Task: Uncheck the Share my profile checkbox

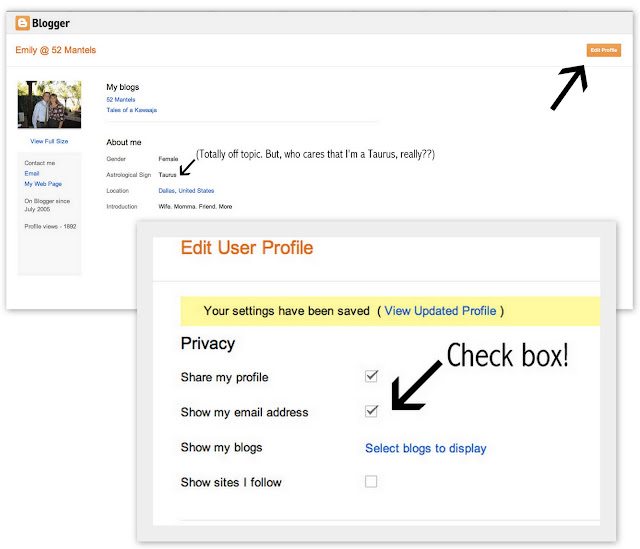Action: coord(371,376)
